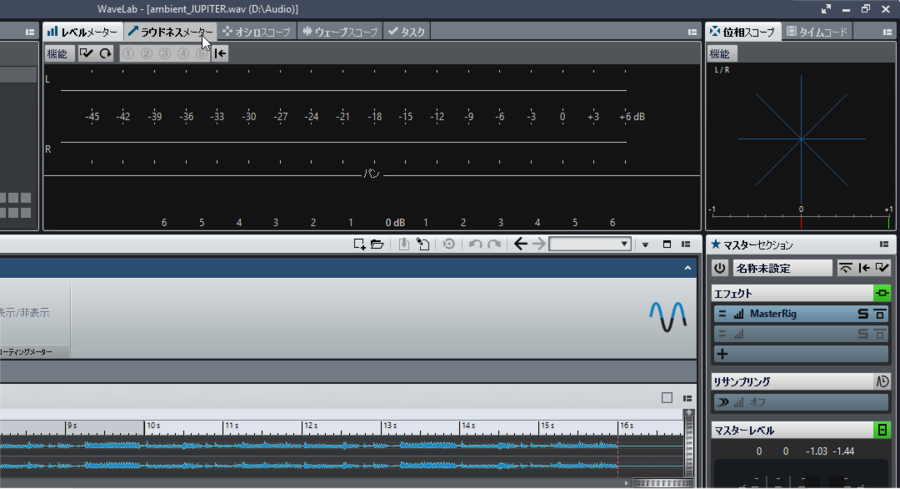This screenshot has width=900, height=489.
Task: Click the meter reset circular arrow icon
Action: point(105,54)
